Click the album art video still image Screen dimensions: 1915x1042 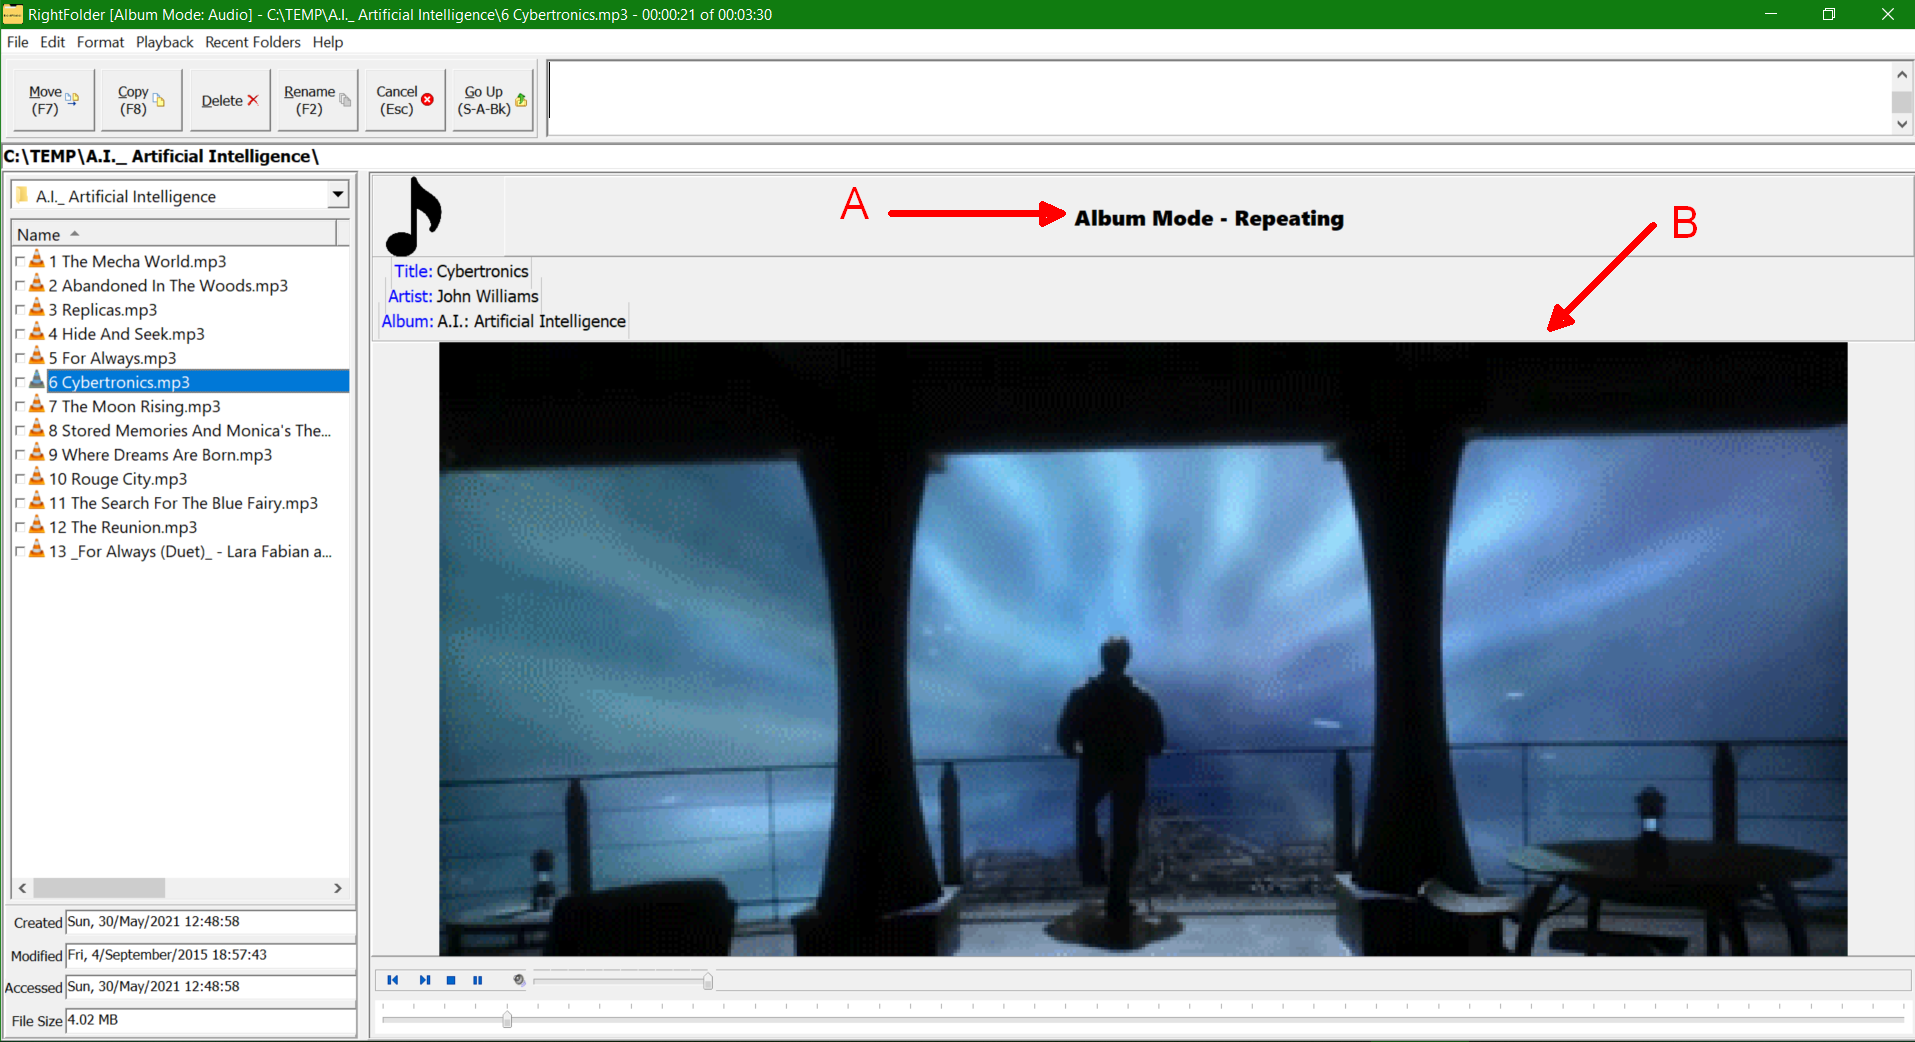point(1143,649)
